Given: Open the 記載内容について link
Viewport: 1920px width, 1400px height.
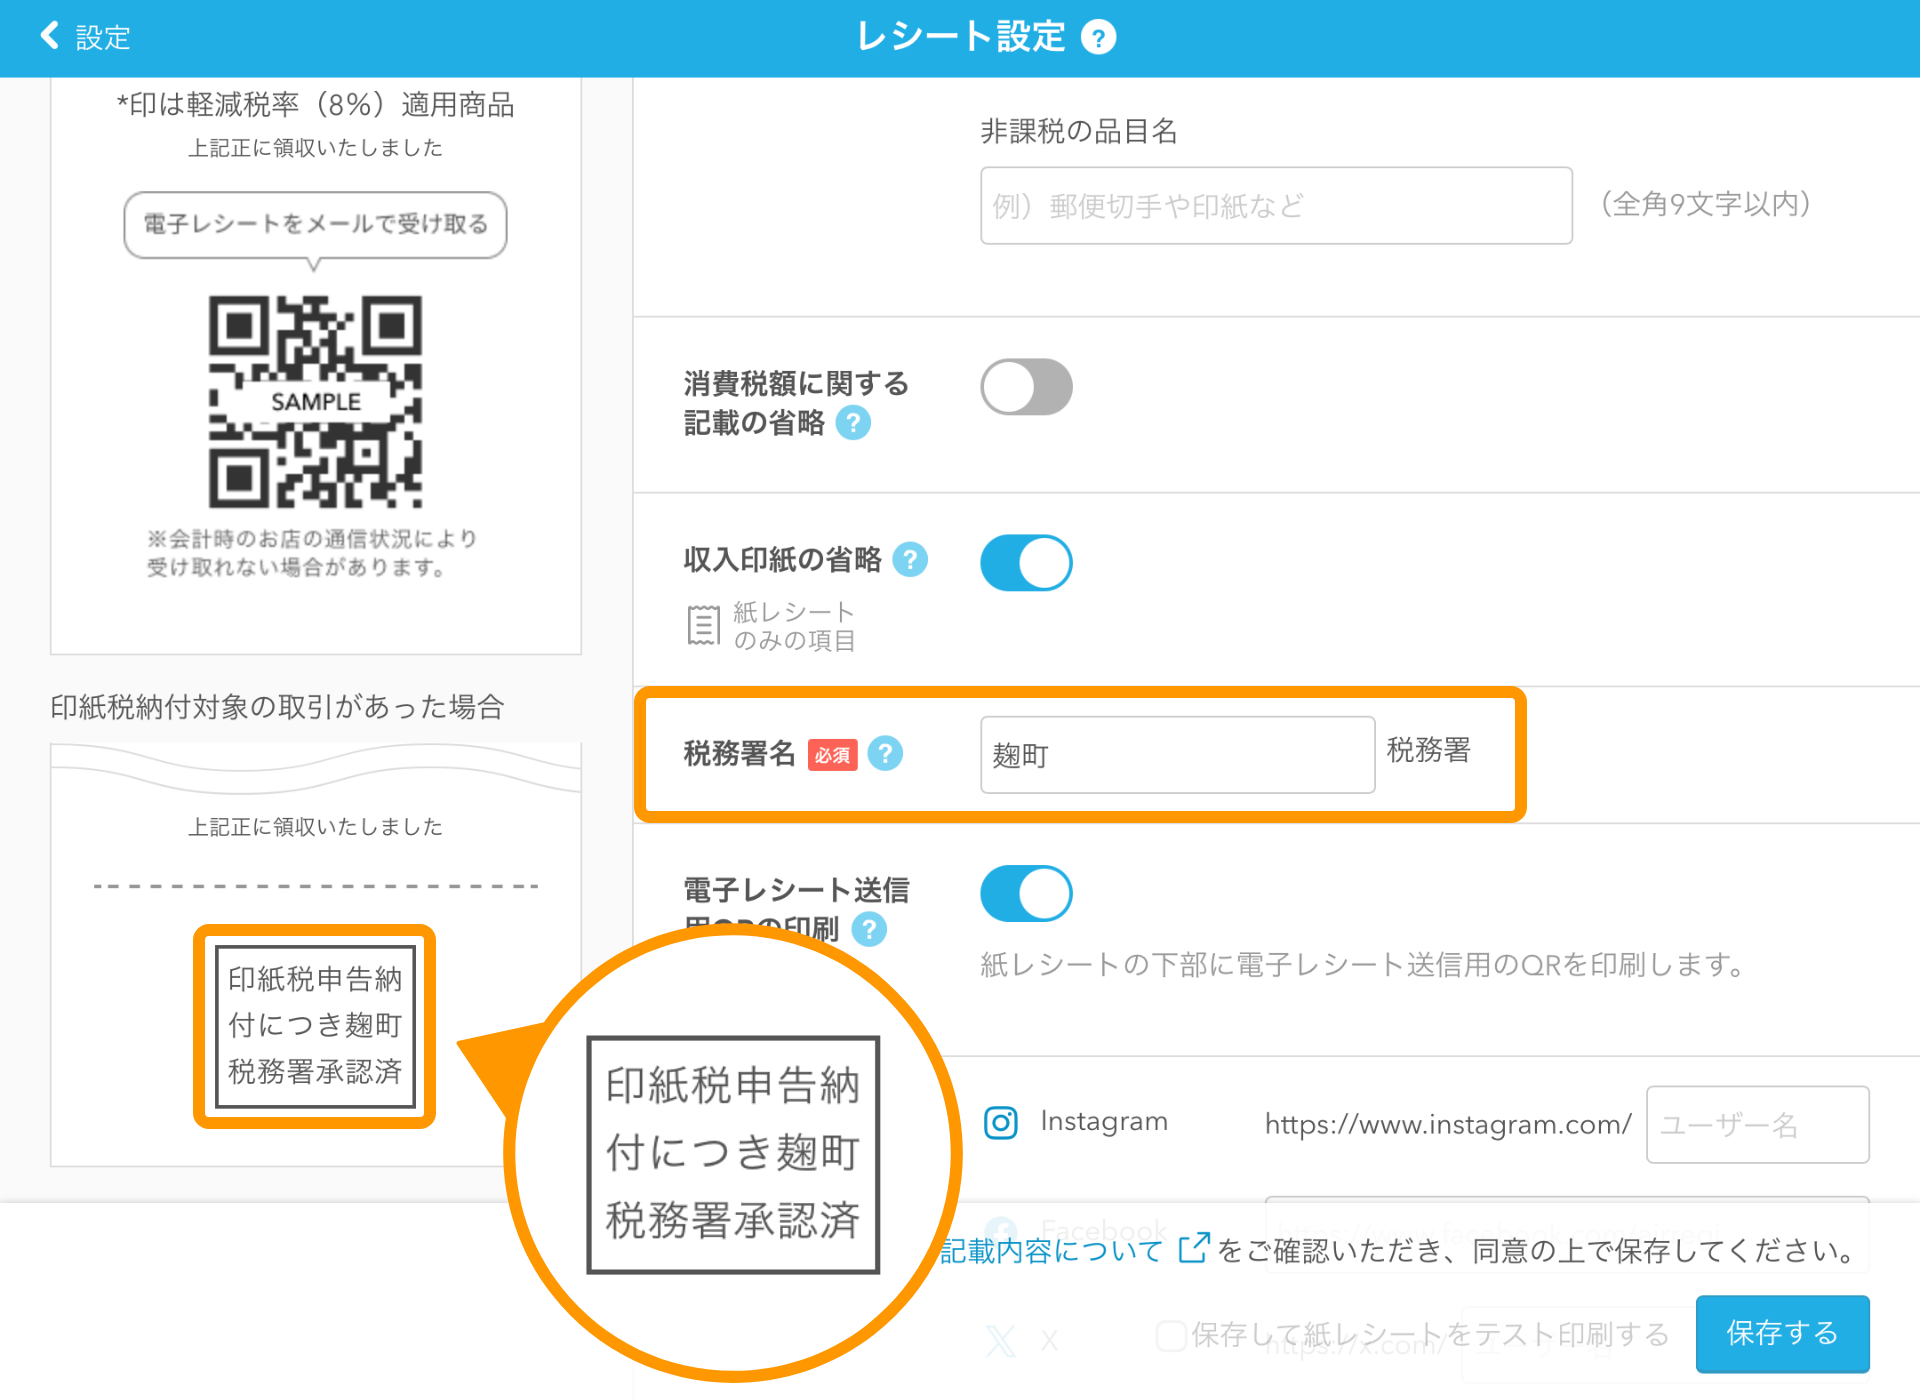Looking at the screenshot, I should point(1051,1250).
